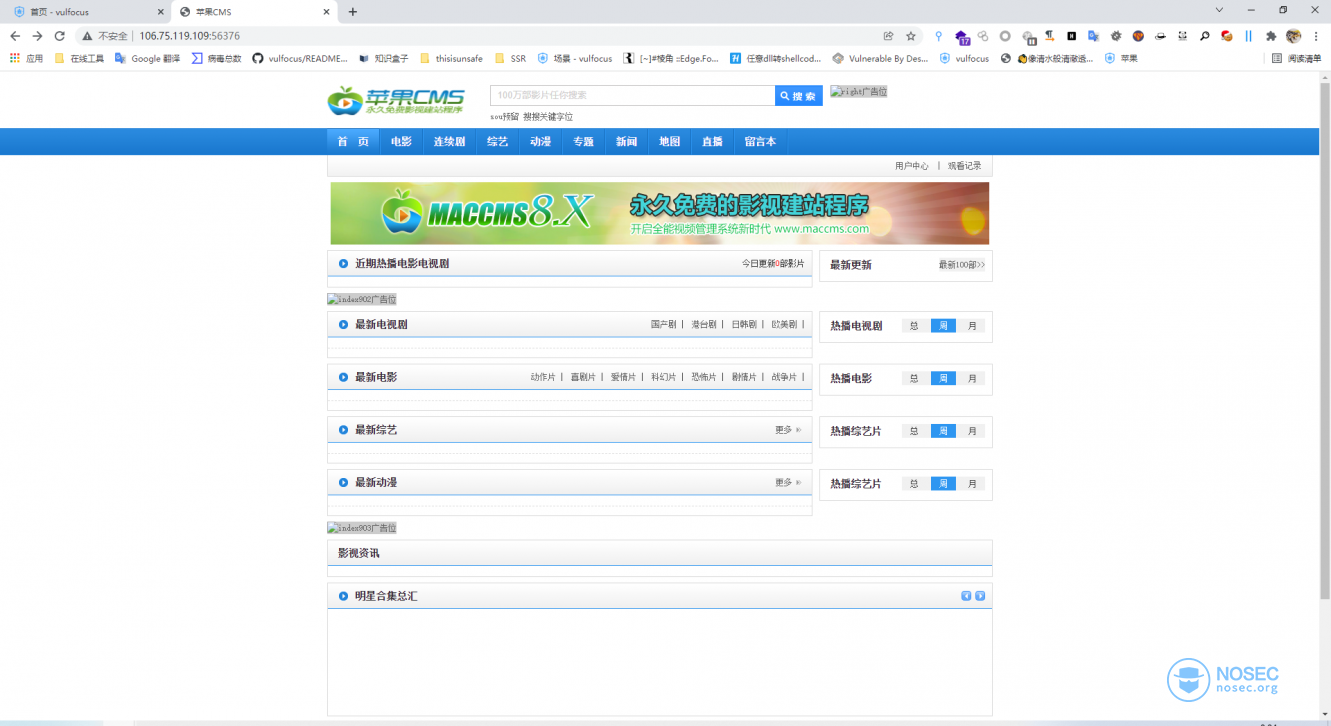Open the 电影 navigation item
This screenshot has height=726, width=1331.
(401, 142)
